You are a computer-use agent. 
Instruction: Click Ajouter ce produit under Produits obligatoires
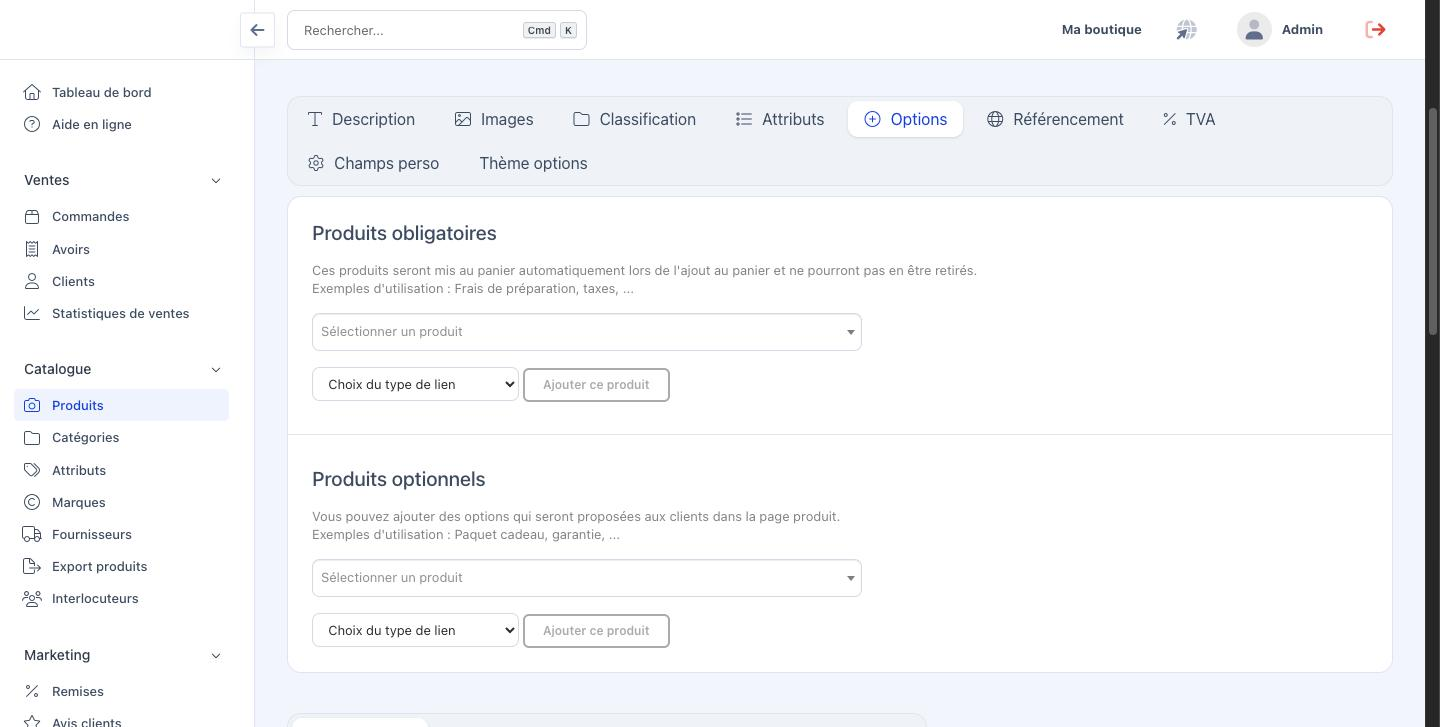596,384
